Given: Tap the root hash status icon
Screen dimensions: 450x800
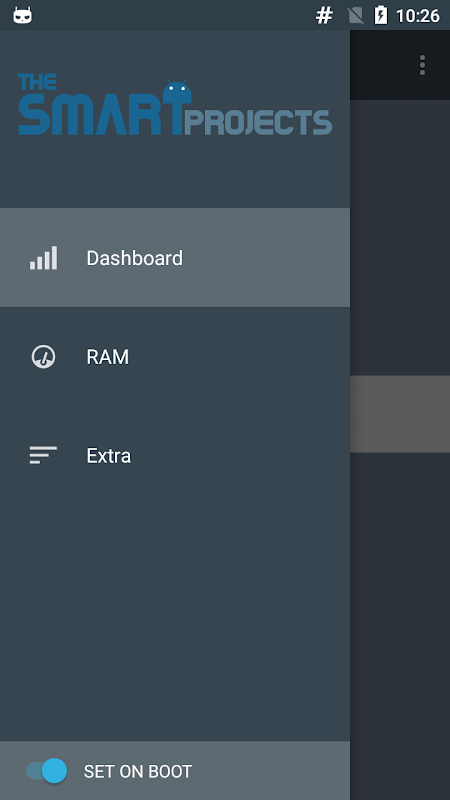Looking at the screenshot, I should click(x=324, y=16).
